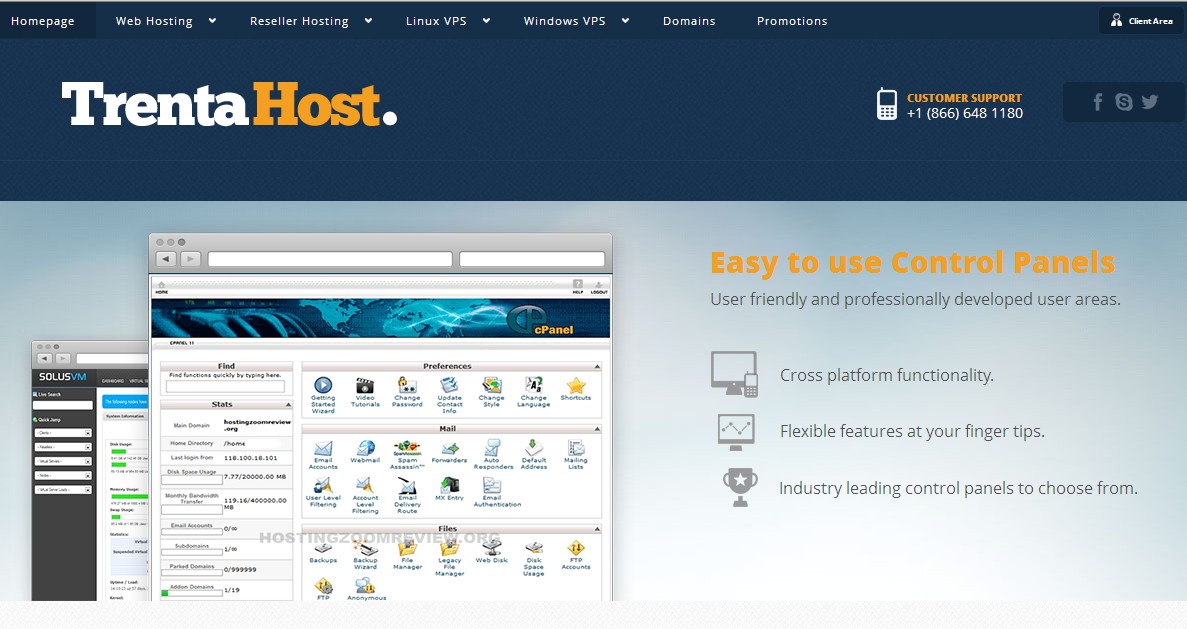This screenshot has height=629, width=1187.
Task: Open the Change Language icon
Action: click(x=534, y=385)
